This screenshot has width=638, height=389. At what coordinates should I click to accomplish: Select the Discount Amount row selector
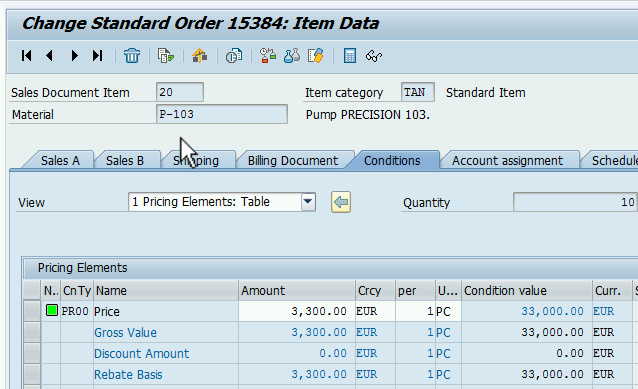tap(32, 353)
